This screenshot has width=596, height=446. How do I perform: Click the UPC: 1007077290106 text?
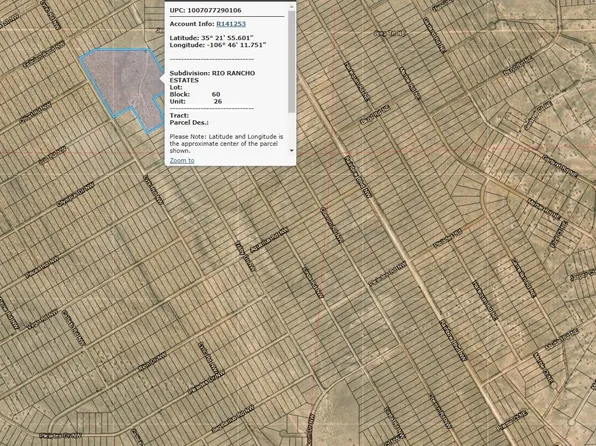coord(205,10)
